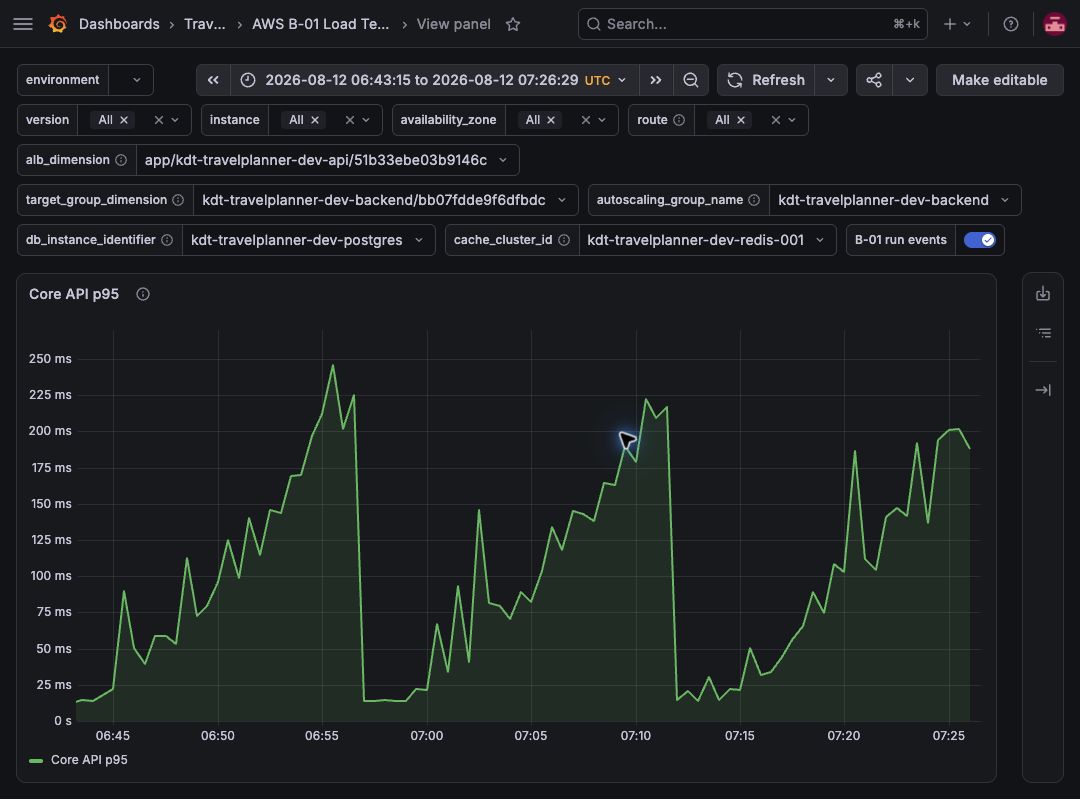Clear the route filter values
Screen dimensions: 1080x799
pos(776,120)
